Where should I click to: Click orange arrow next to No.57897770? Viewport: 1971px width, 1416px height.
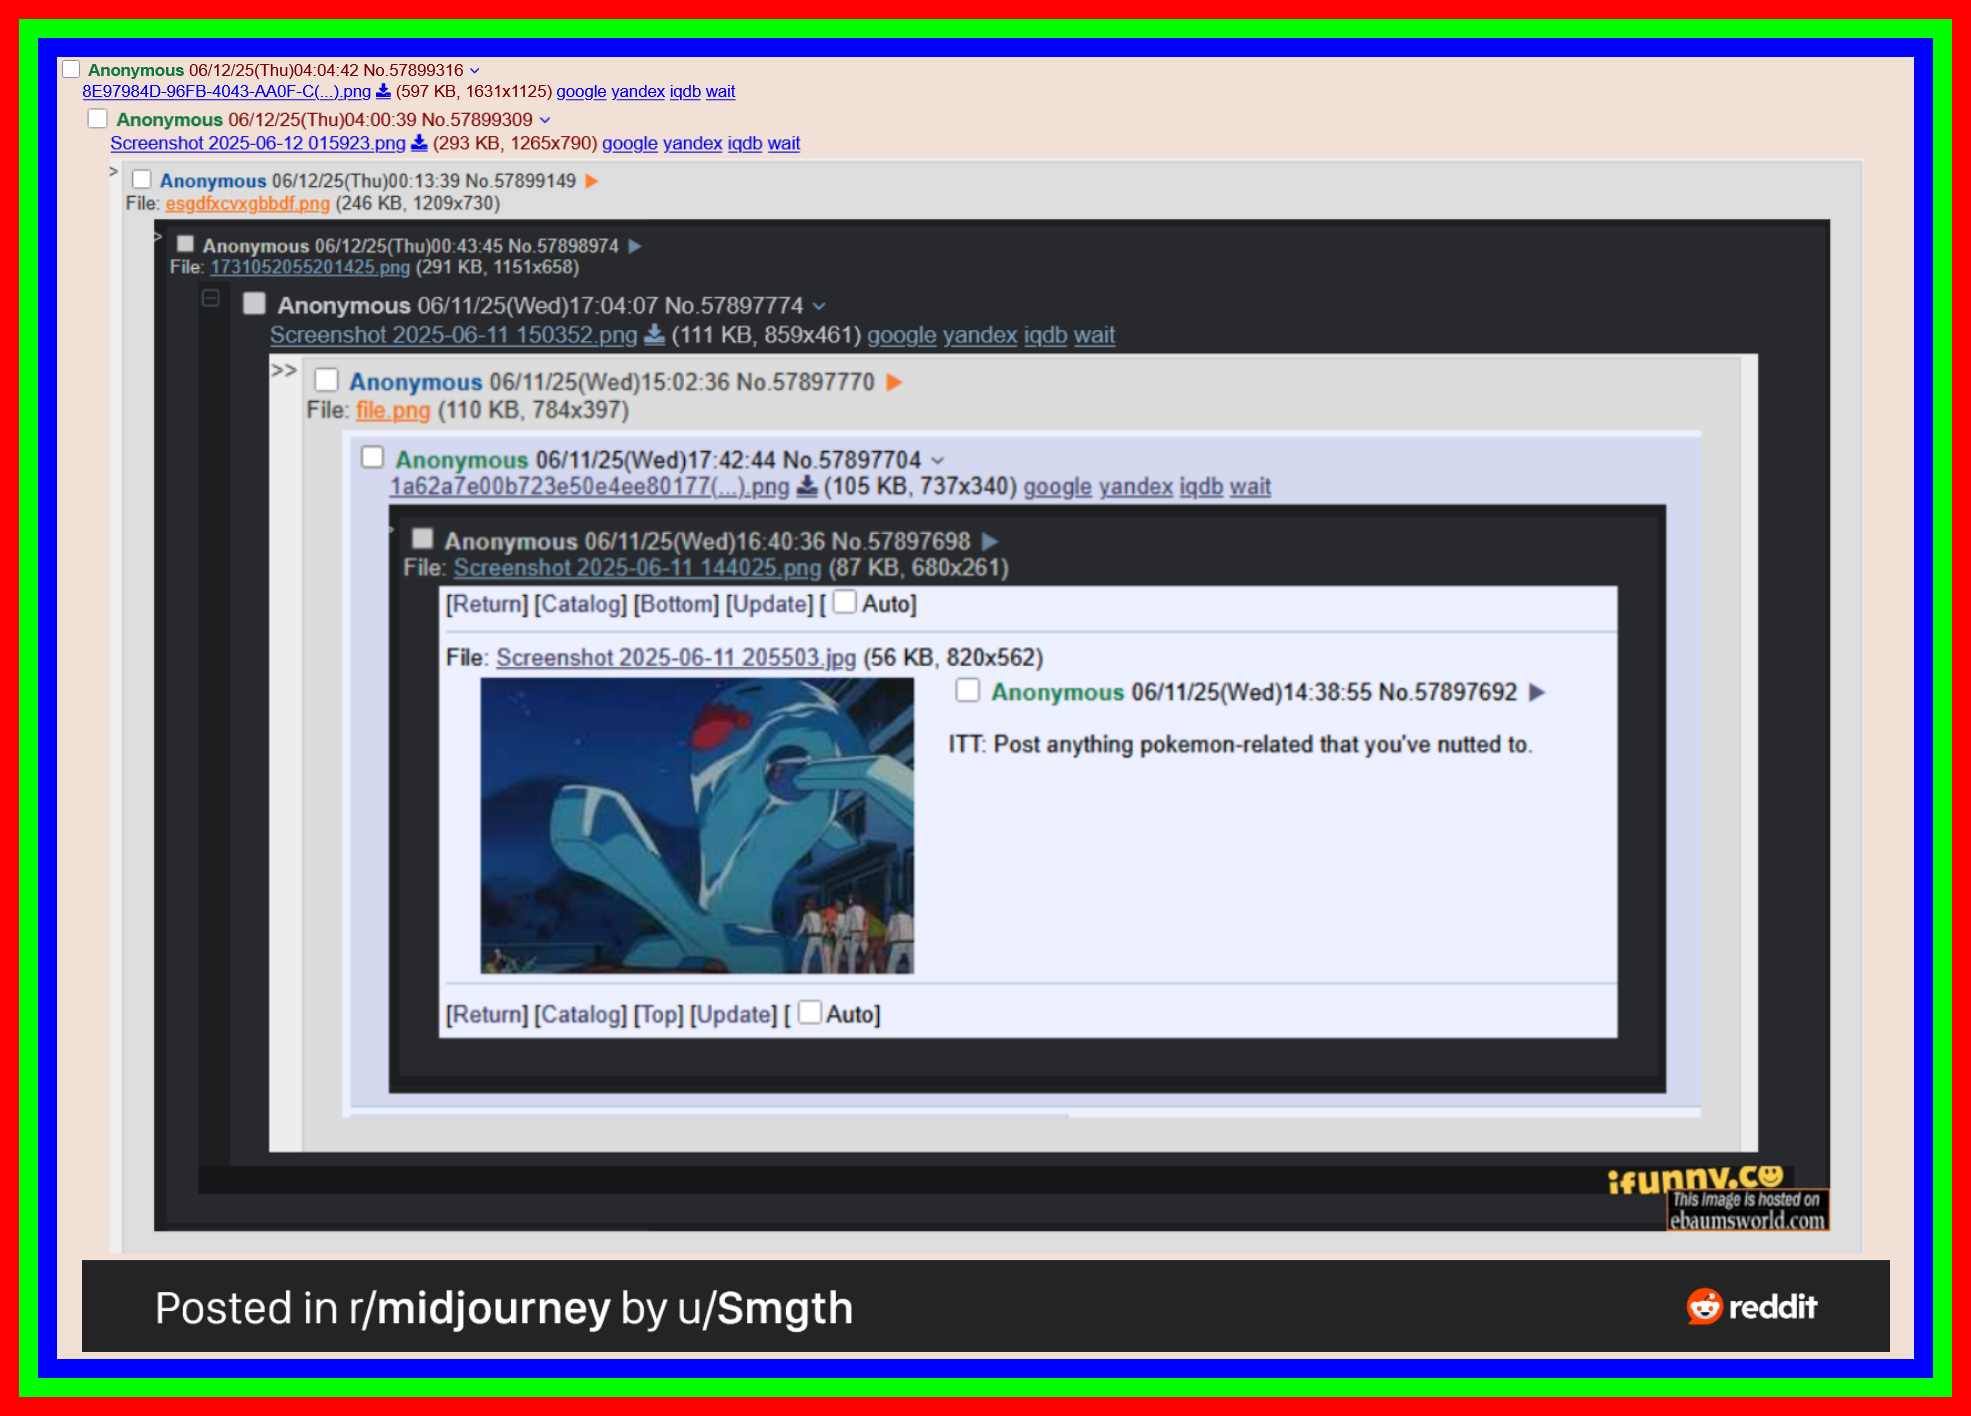click(895, 382)
